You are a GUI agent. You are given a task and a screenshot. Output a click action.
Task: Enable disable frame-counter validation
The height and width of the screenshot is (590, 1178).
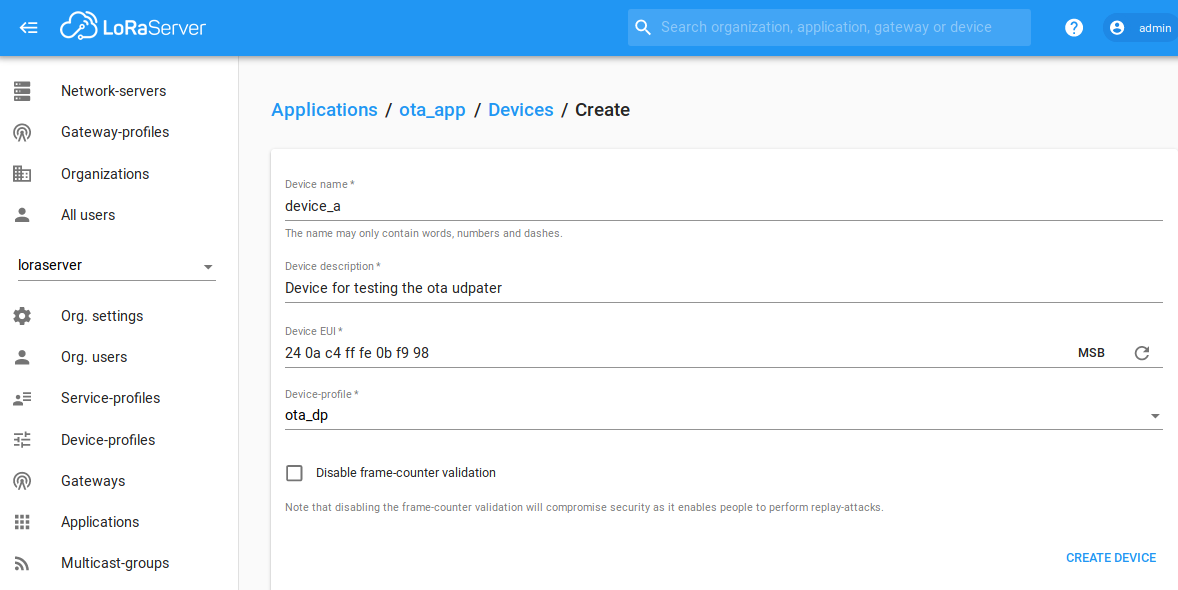(294, 472)
